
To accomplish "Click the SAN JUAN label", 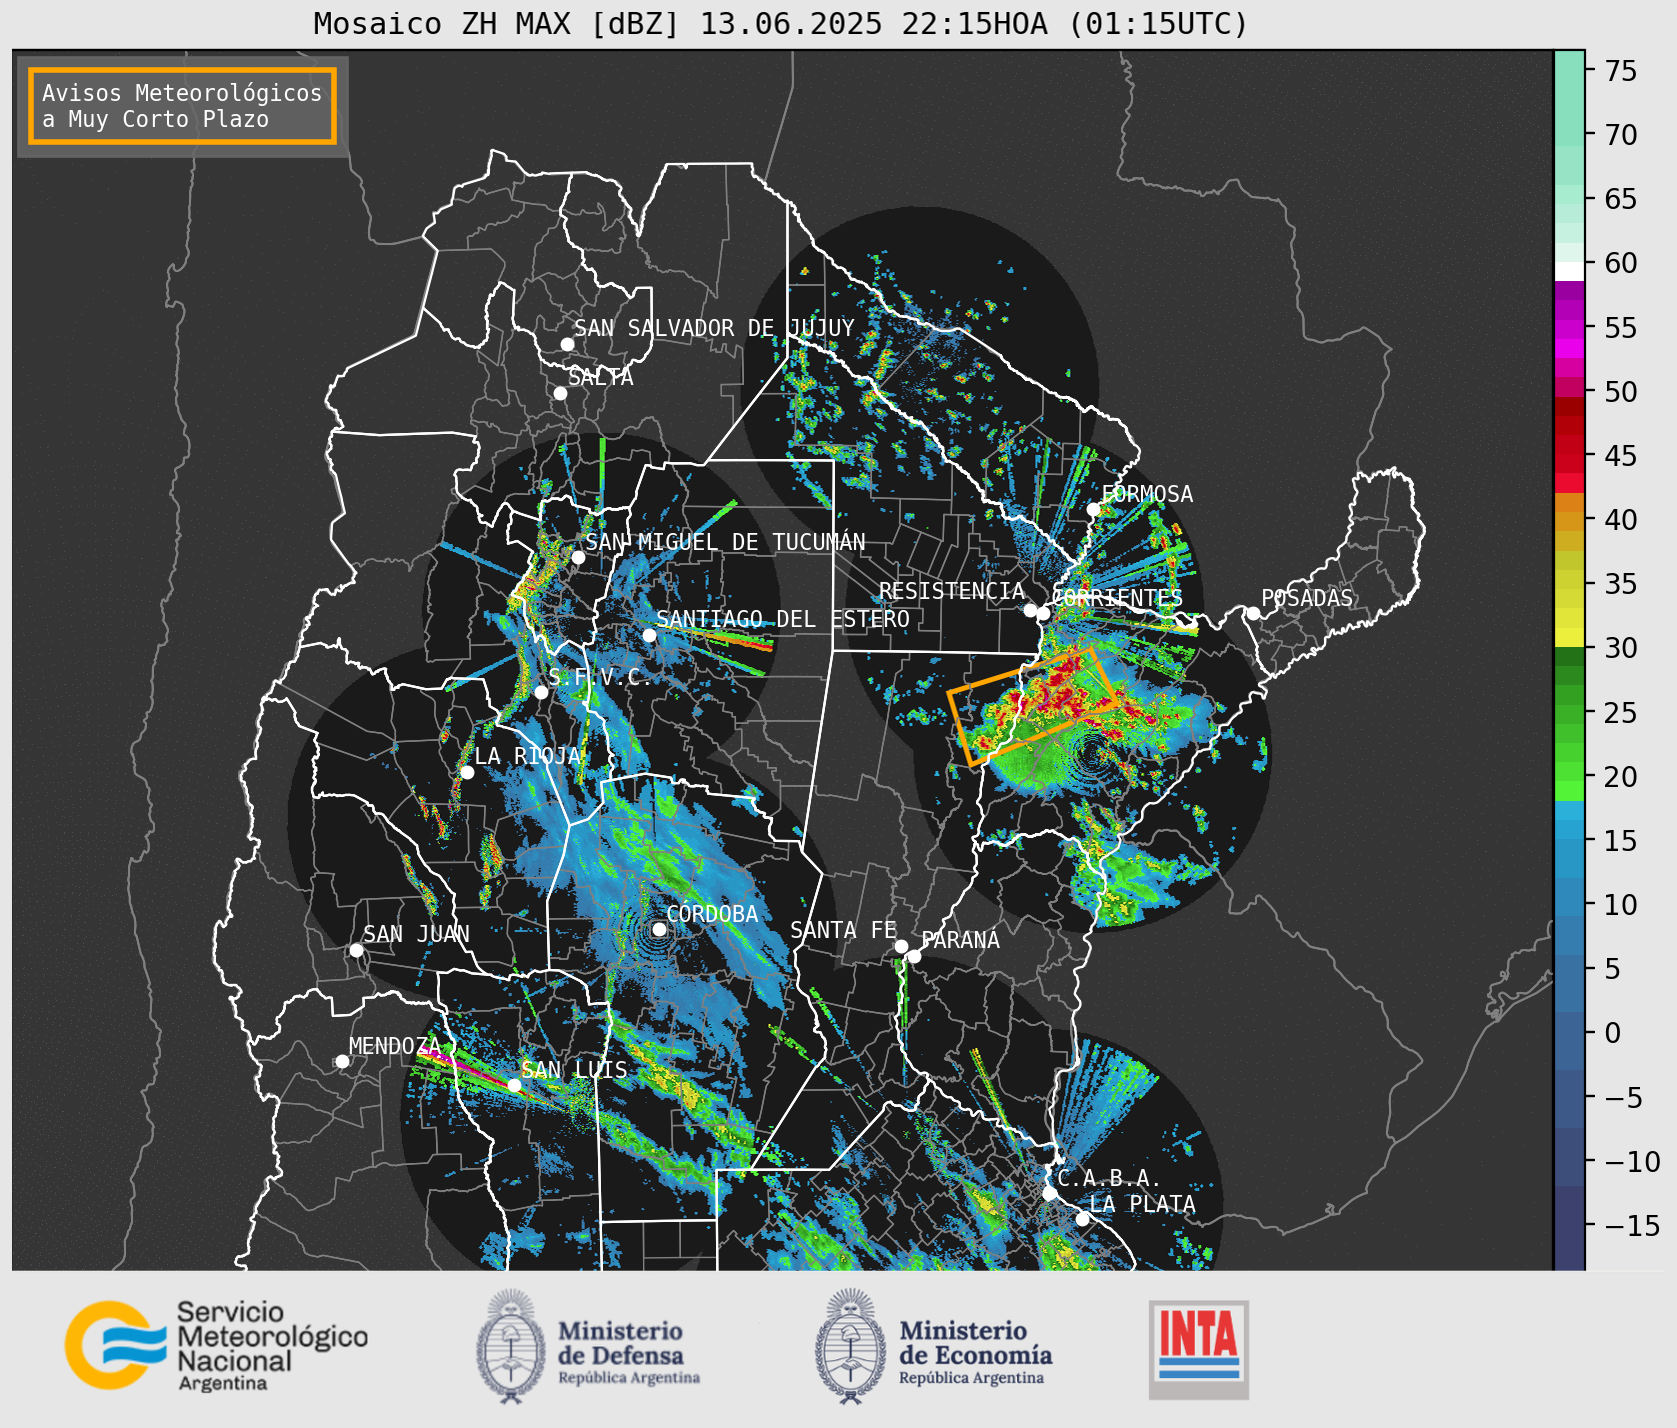I will (x=416, y=934).
